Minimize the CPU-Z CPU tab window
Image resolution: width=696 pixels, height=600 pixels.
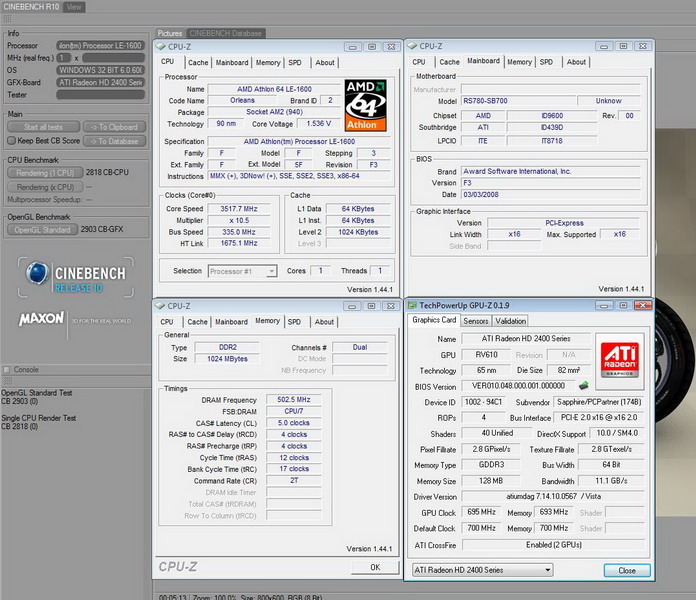pyautogui.click(x=352, y=47)
